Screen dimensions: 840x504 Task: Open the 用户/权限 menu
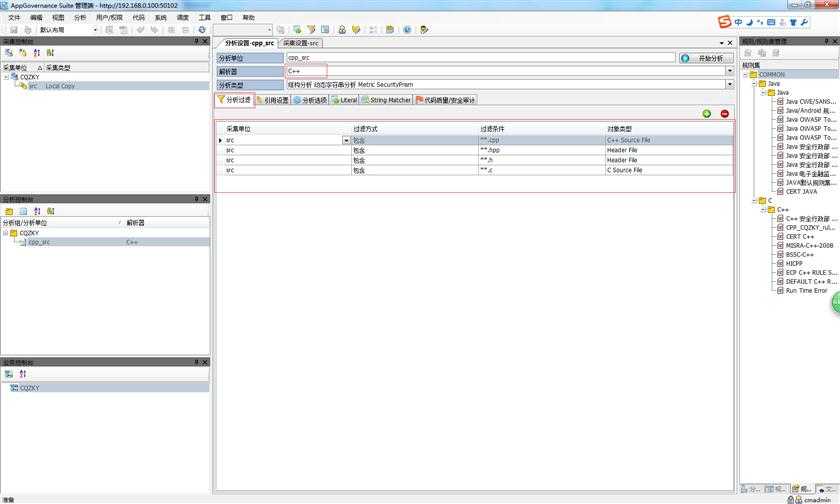click(x=109, y=18)
